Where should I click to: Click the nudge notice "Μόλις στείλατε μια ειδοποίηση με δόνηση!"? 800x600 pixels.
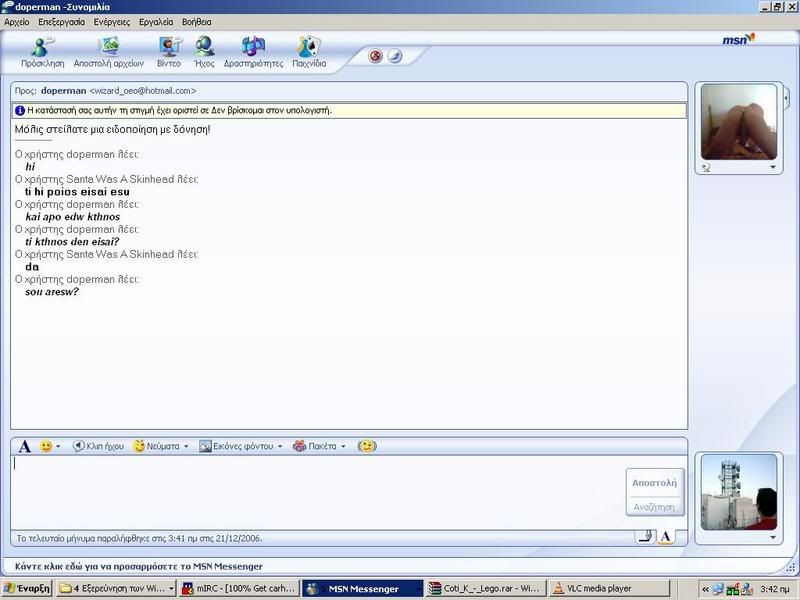point(112,130)
